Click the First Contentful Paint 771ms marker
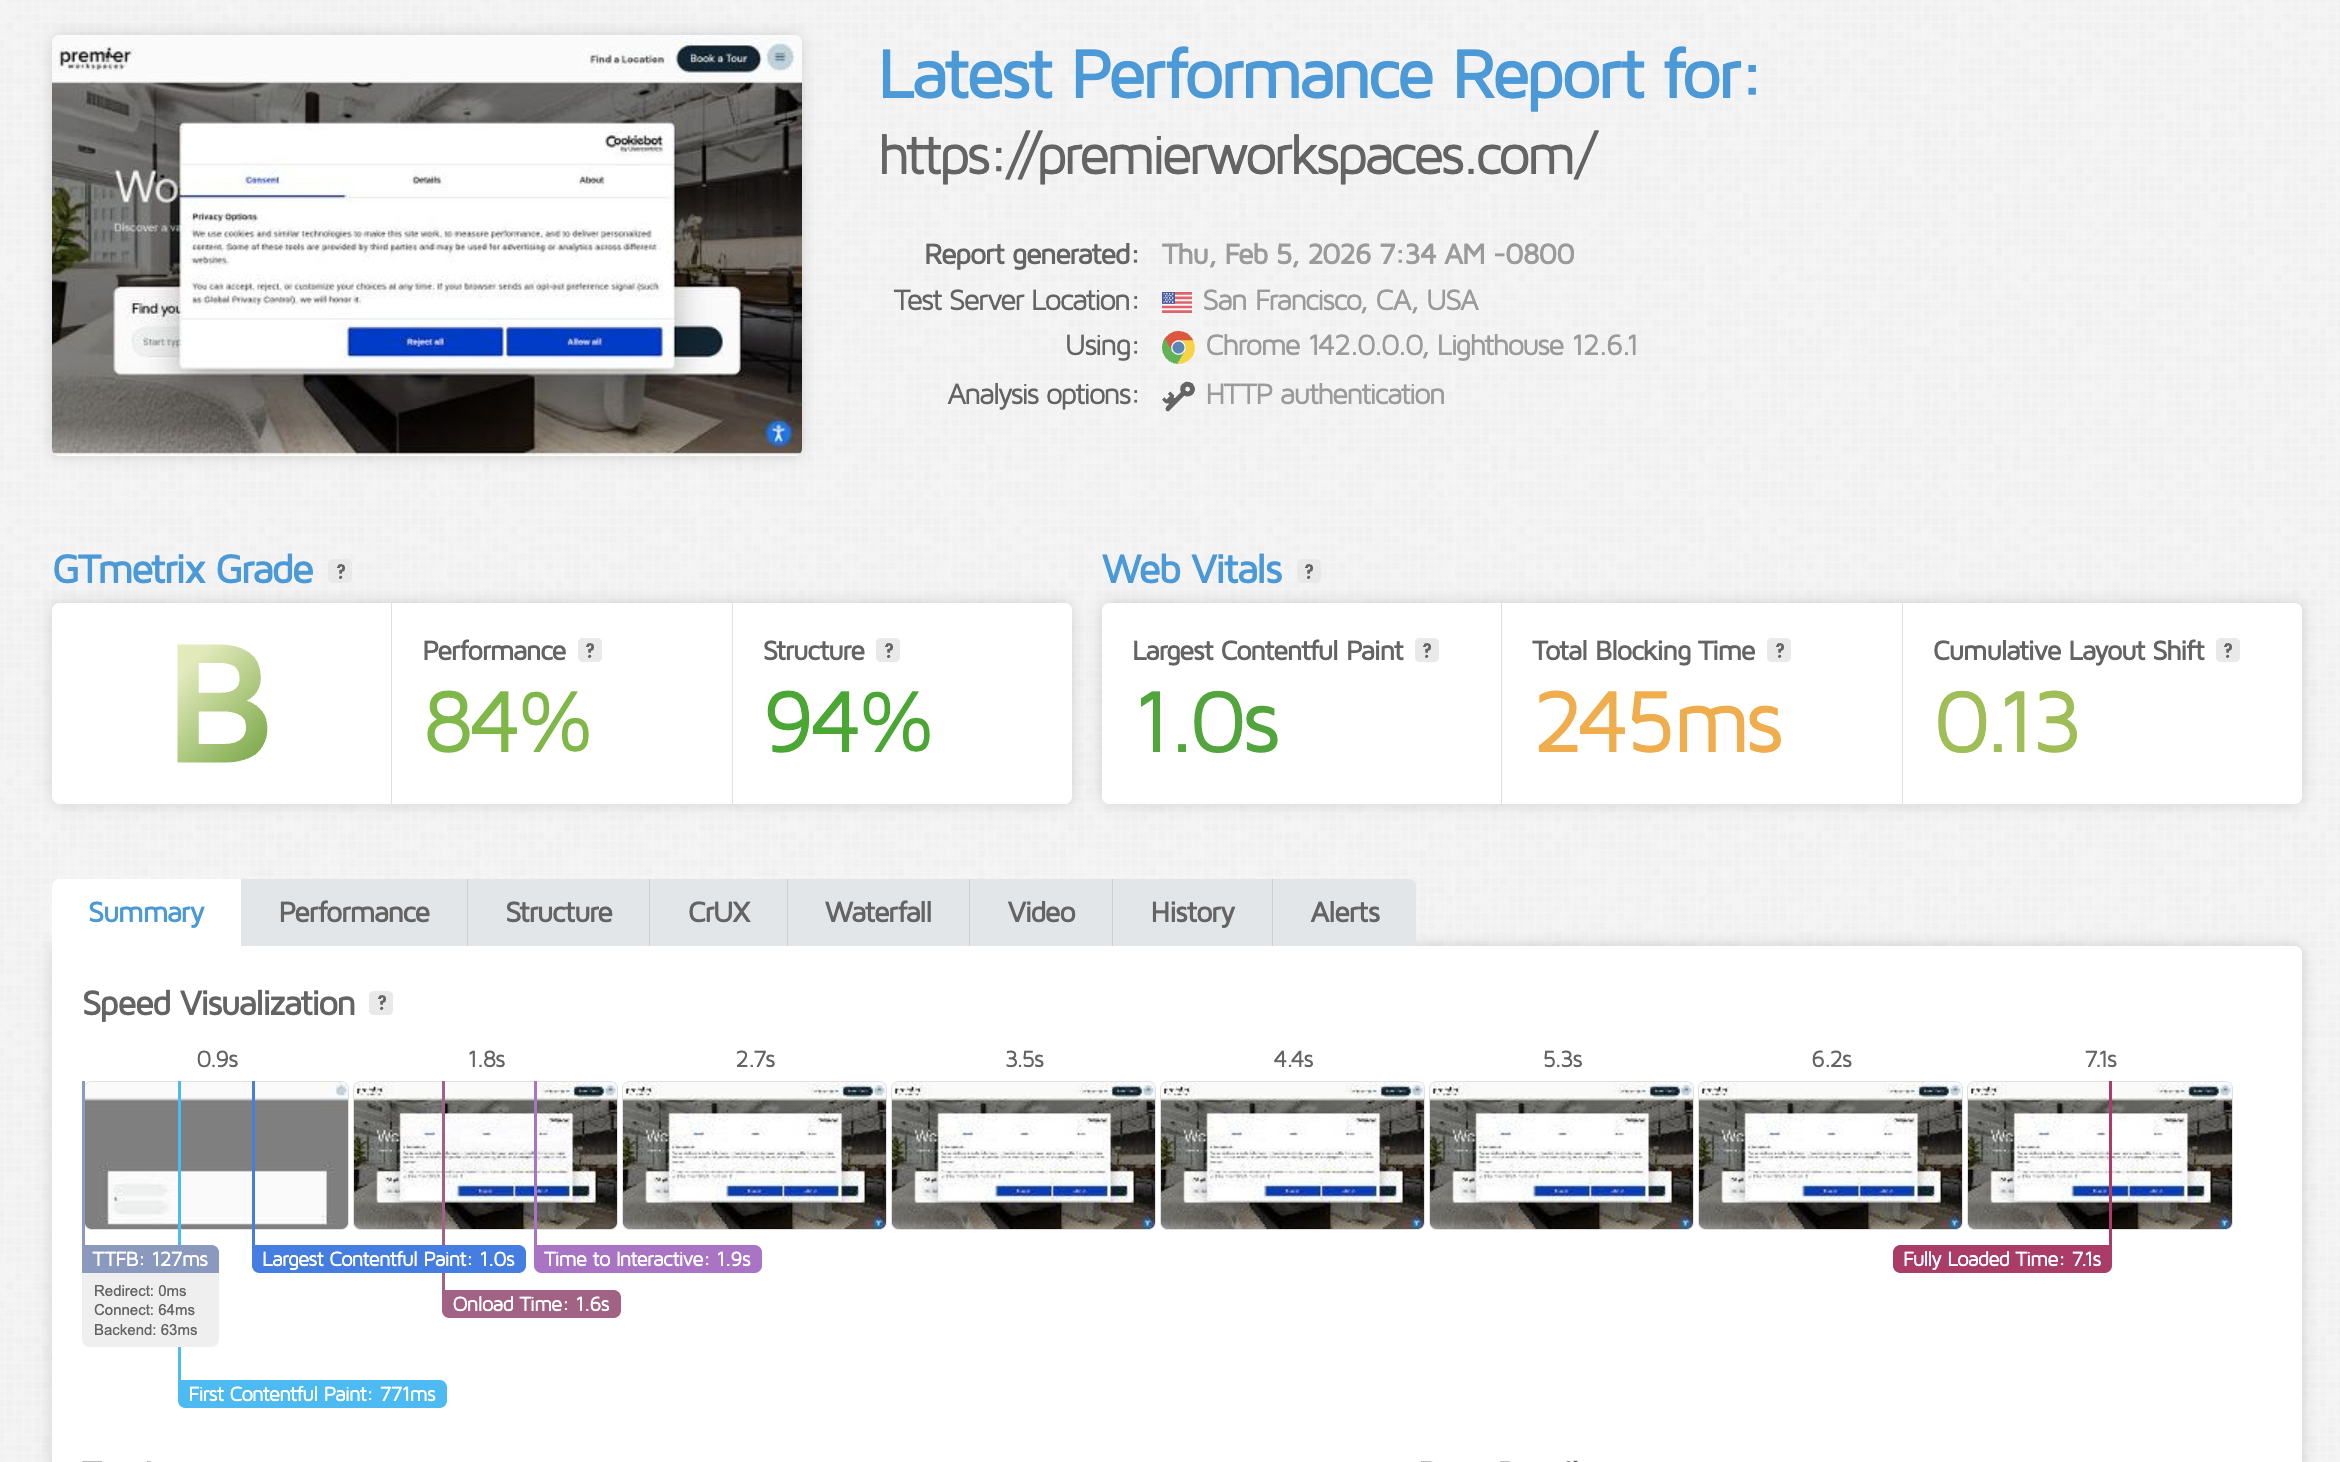Image resolution: width=2340 pixels, height=1462 pixels. [x=312, y=1394]
